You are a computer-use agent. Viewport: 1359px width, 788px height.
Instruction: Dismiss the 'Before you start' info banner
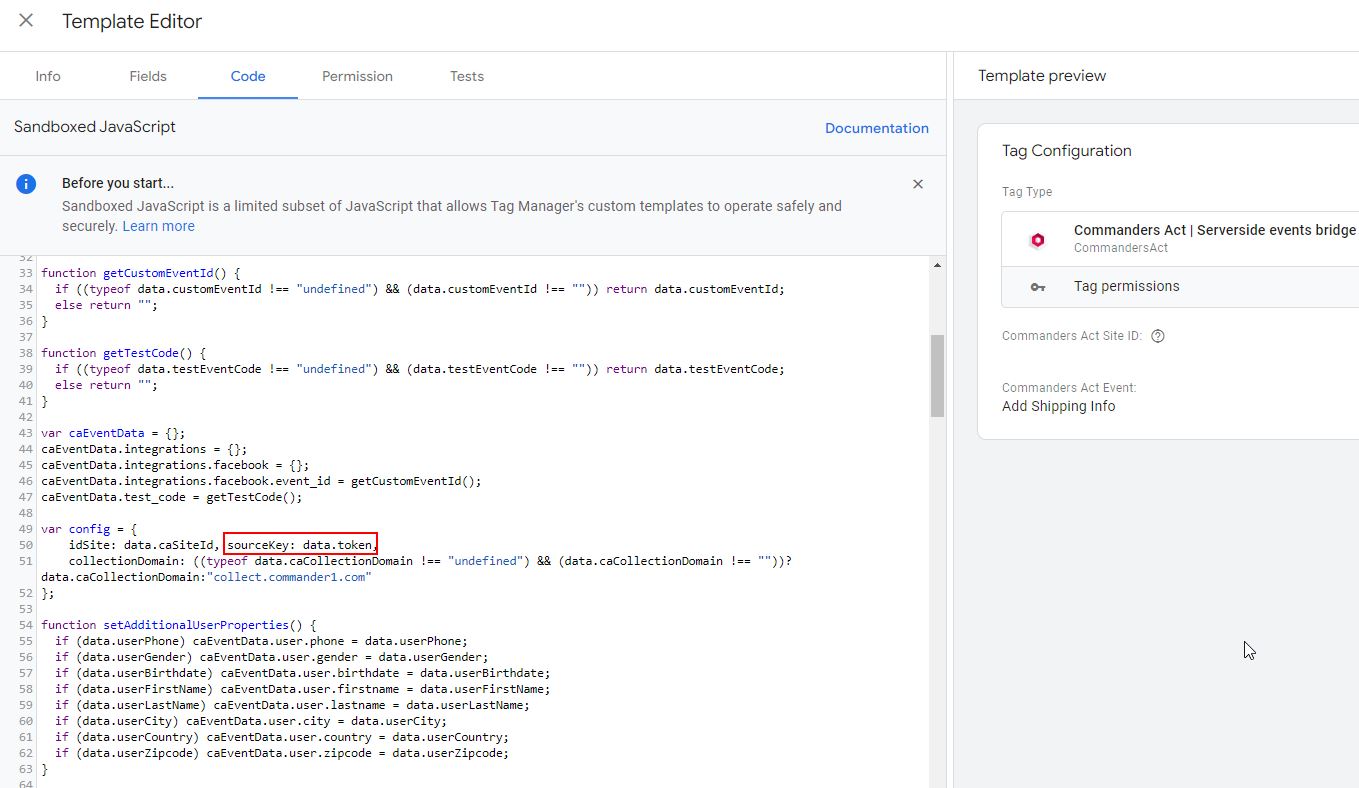coord(918,184)
